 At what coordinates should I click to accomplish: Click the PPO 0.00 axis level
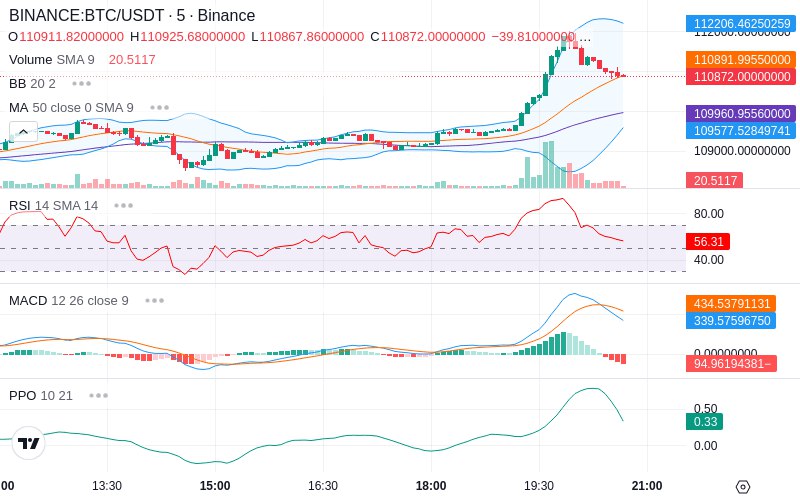point(705,446)
